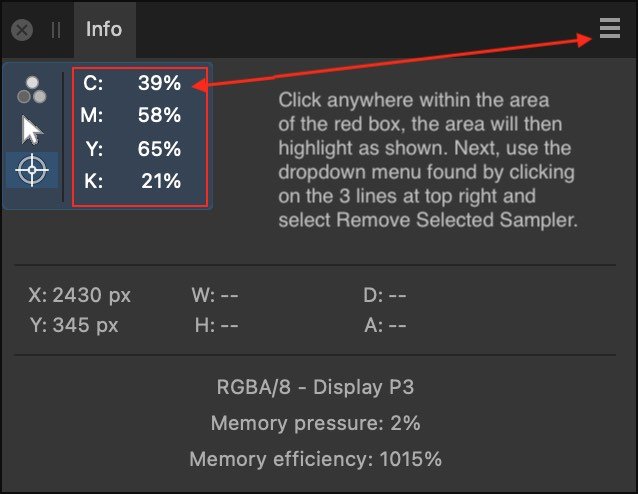Close the Info panel
Viewport: 638px width, 494px height.
(x=22, y=30)
